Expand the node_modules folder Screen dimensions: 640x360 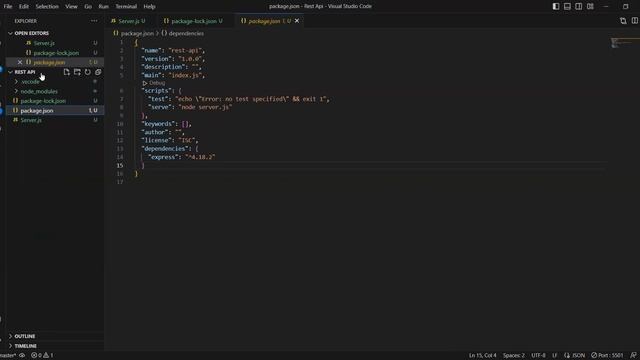(x=39, y=91)
